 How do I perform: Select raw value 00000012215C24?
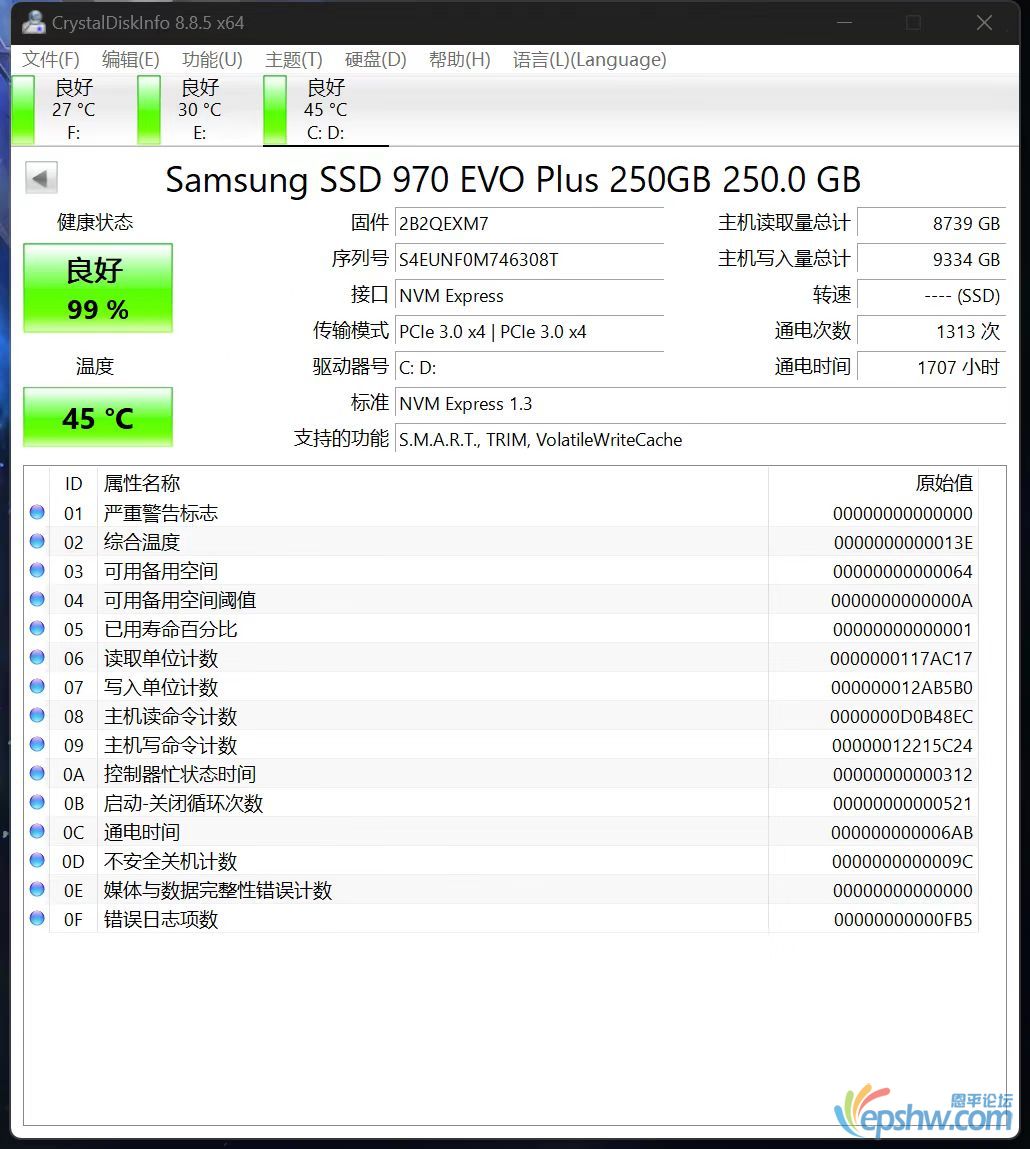click(x=902, y=745)
